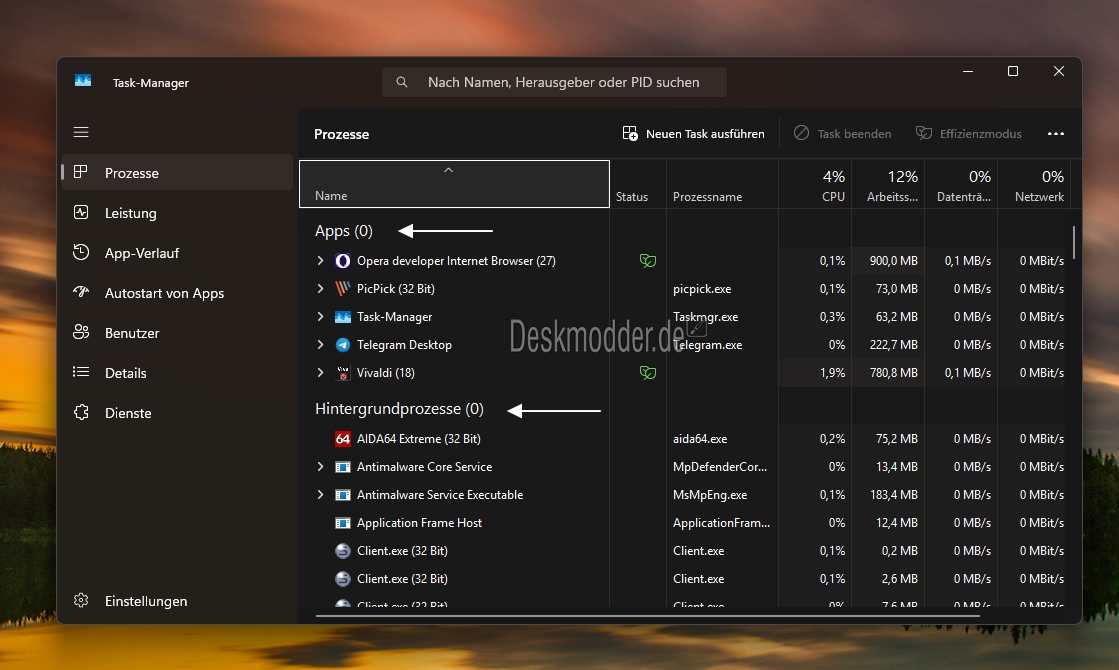This screenshot has width=1119, height=670.
Task: Open the hamburger navigation menu
Action: coord(81,132)
